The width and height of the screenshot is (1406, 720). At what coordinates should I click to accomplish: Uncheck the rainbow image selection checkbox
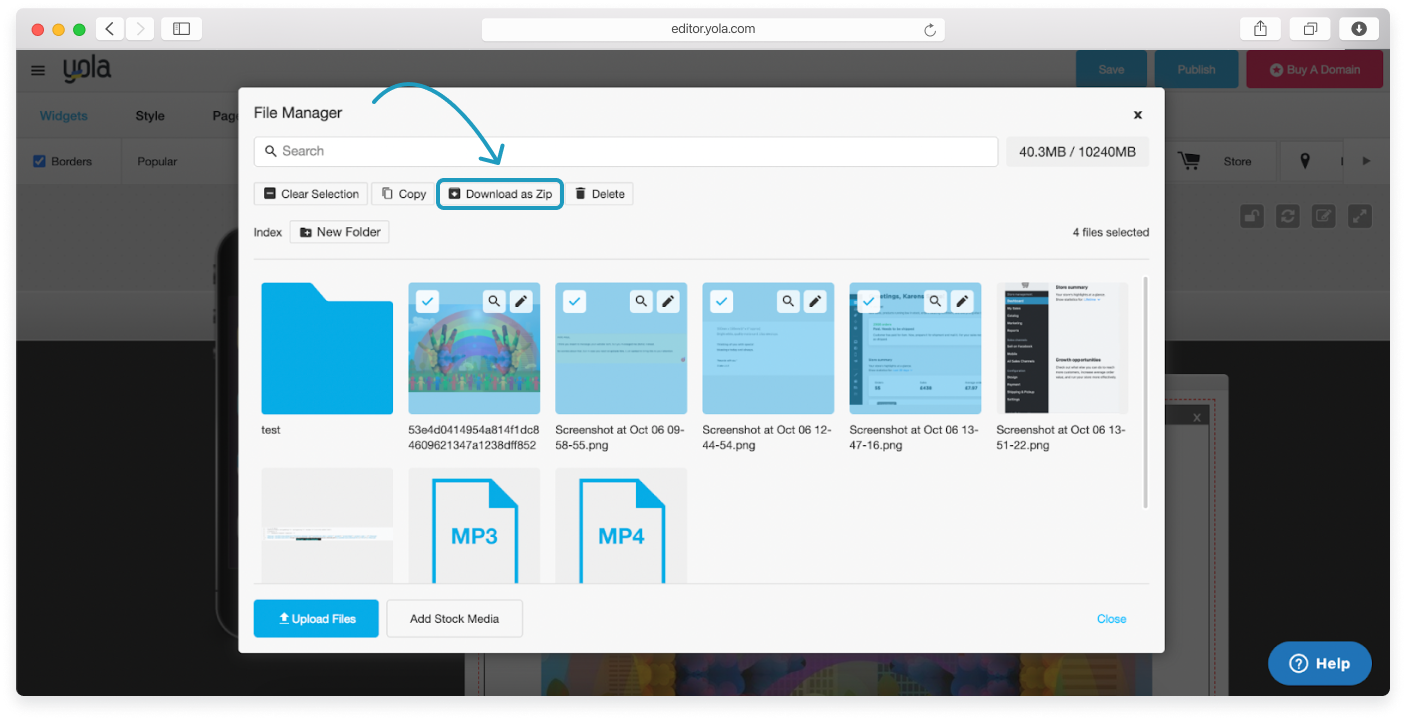pos(427,301)
